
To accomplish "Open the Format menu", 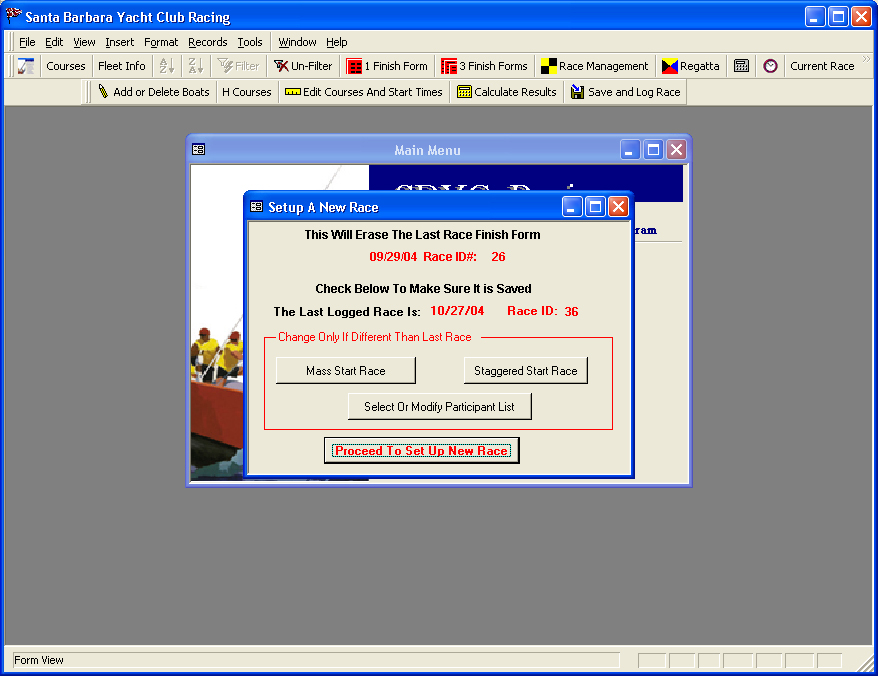I will click(161, 42).
